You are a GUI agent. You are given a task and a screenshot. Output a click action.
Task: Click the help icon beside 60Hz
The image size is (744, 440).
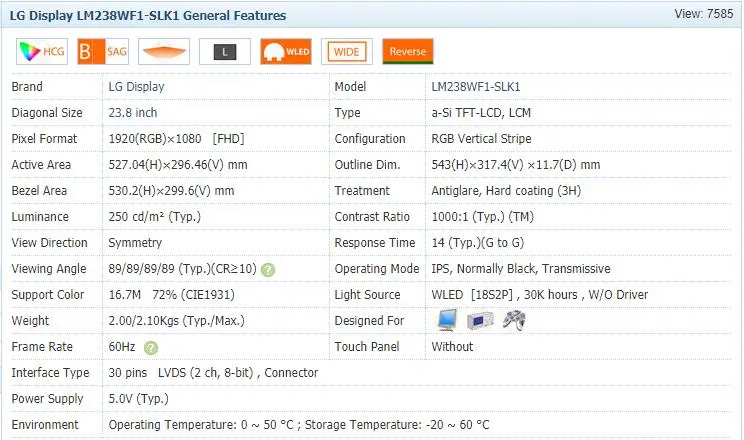(151, 348)
